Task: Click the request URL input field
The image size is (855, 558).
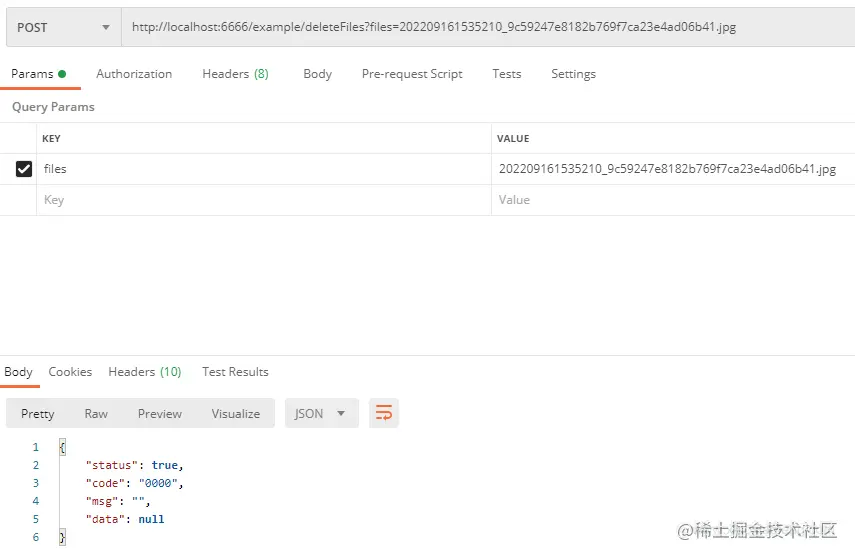Action: (x=488, y=27)
